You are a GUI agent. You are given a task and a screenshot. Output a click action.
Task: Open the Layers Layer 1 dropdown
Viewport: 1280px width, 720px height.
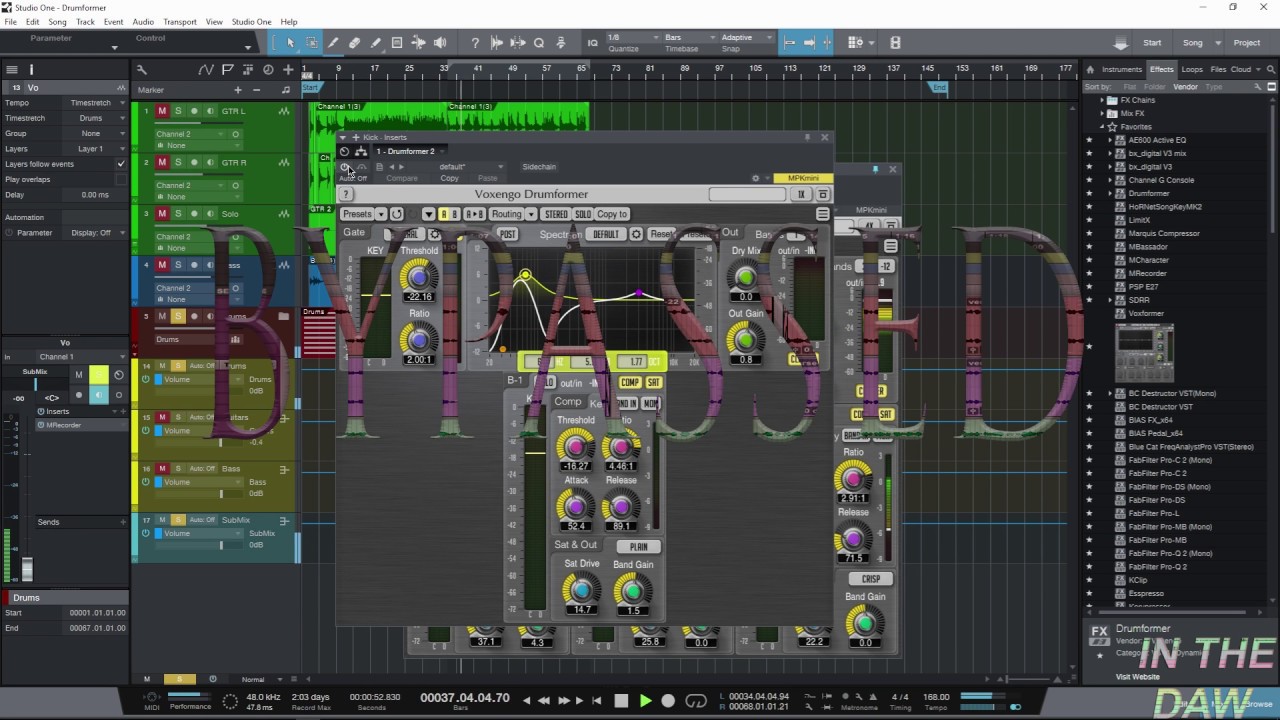(95, 148)
